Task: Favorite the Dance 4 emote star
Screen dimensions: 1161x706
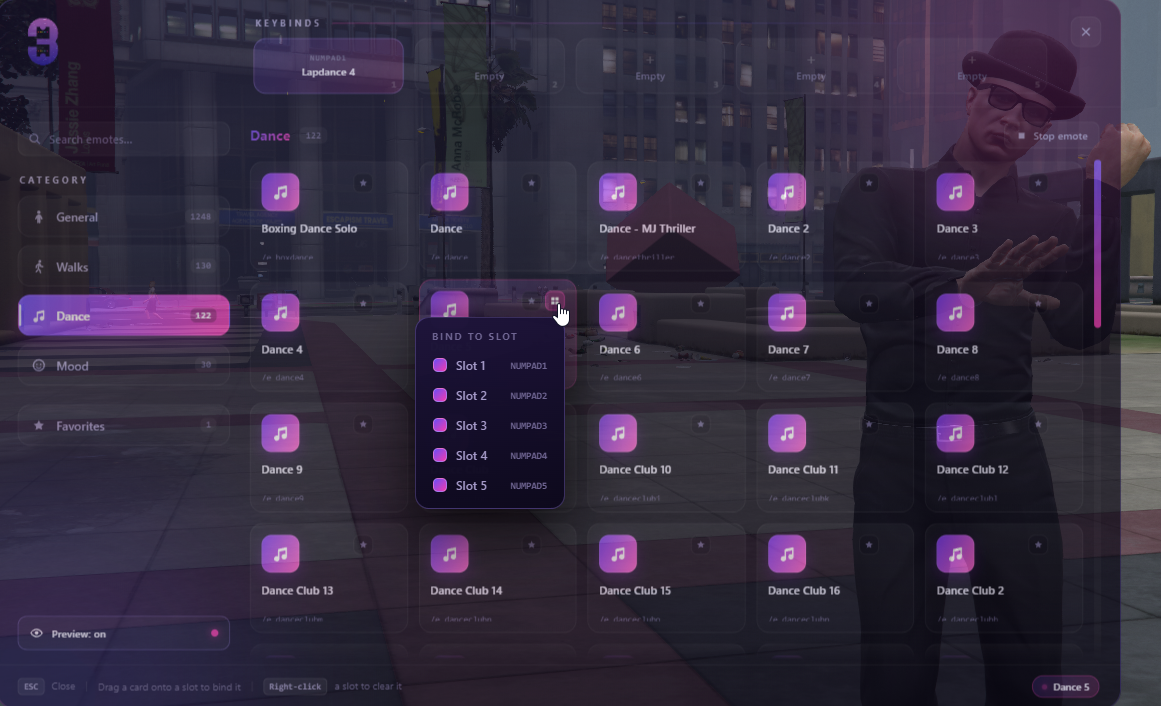Action: [x=363, y=303]
